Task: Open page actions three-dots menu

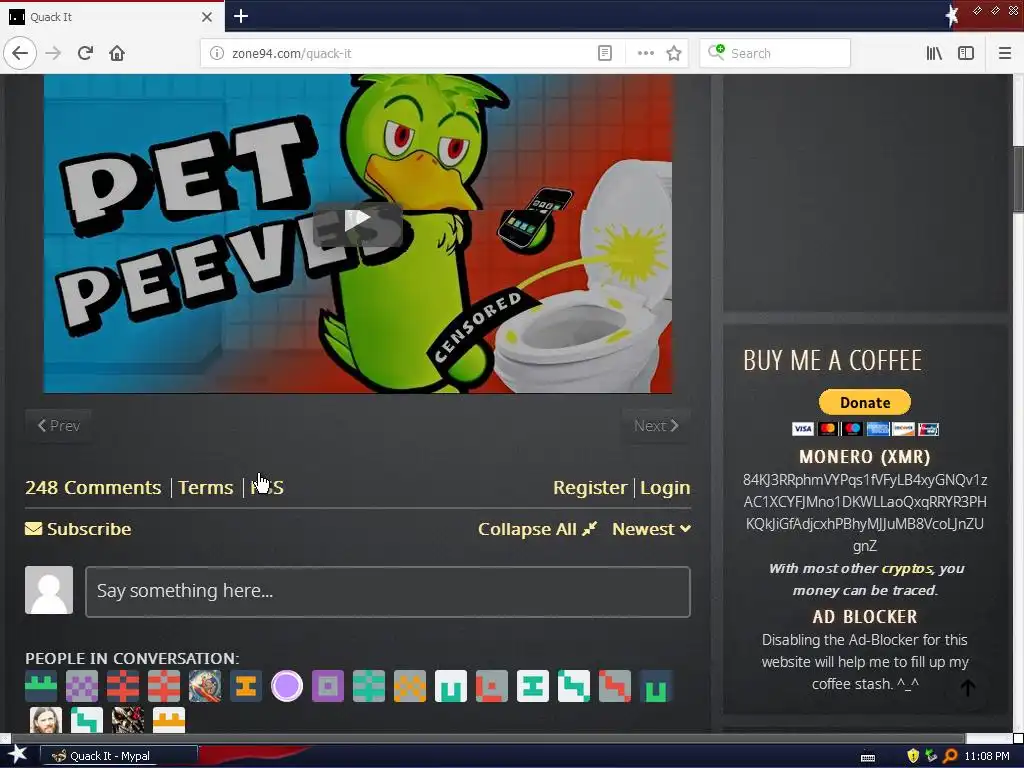Action: 645,53
